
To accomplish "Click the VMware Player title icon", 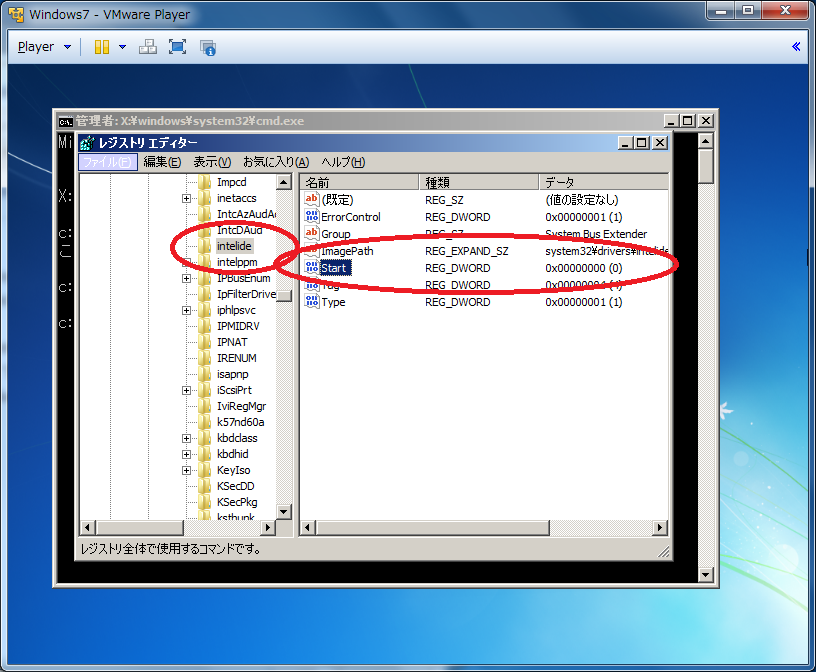I will [x=16, y=14].
